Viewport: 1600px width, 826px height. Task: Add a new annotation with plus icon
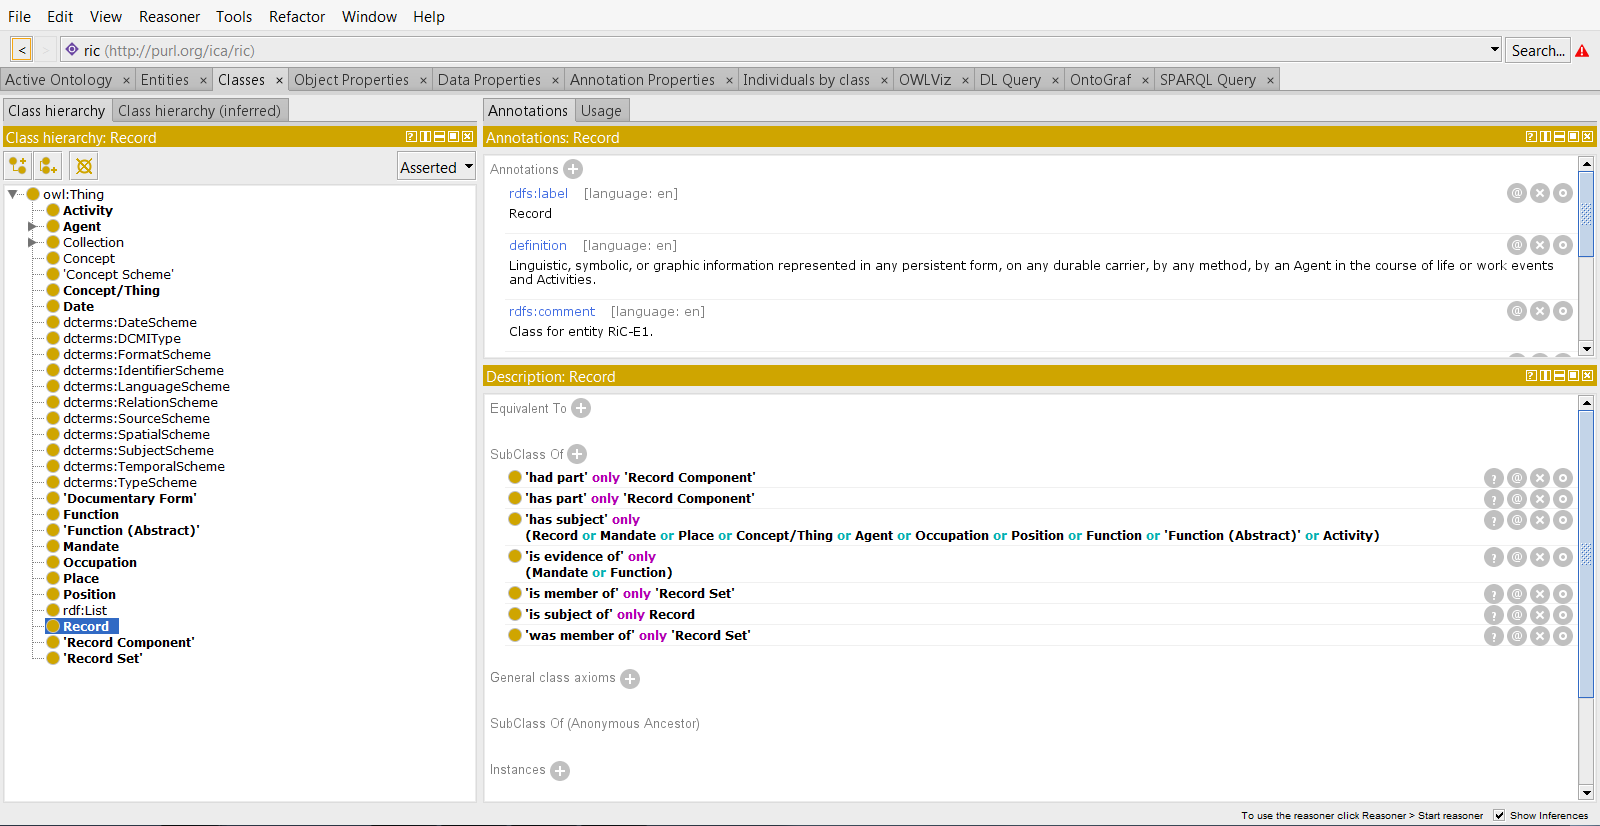[573, 170]
